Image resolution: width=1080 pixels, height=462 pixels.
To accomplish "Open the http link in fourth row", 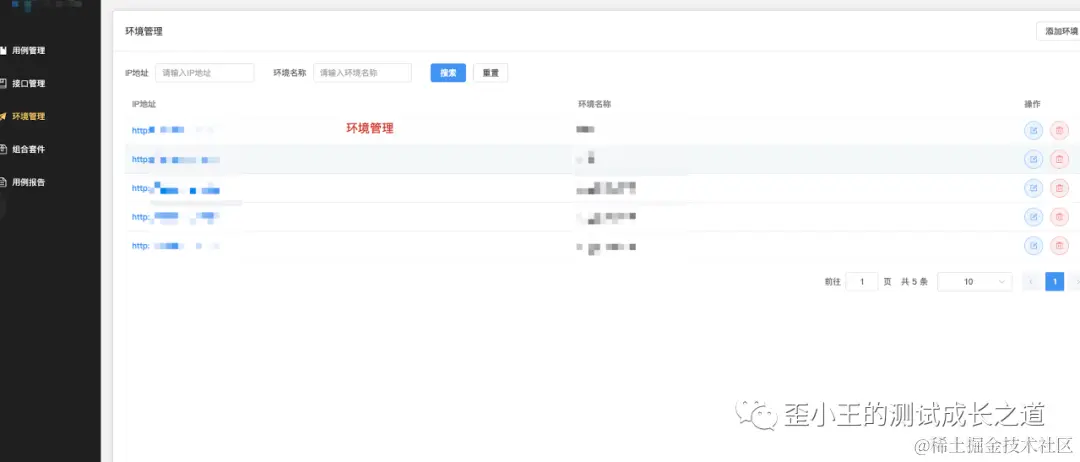I will 176,217.
